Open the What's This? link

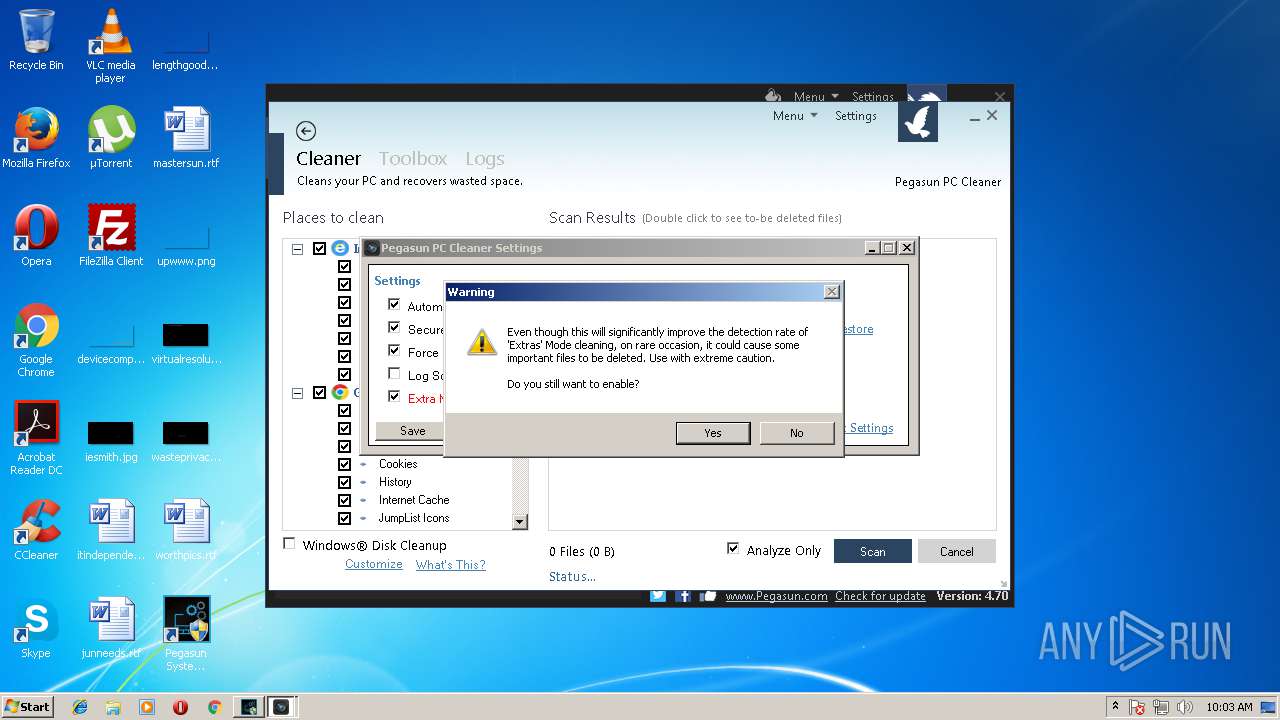pos(451,564)
